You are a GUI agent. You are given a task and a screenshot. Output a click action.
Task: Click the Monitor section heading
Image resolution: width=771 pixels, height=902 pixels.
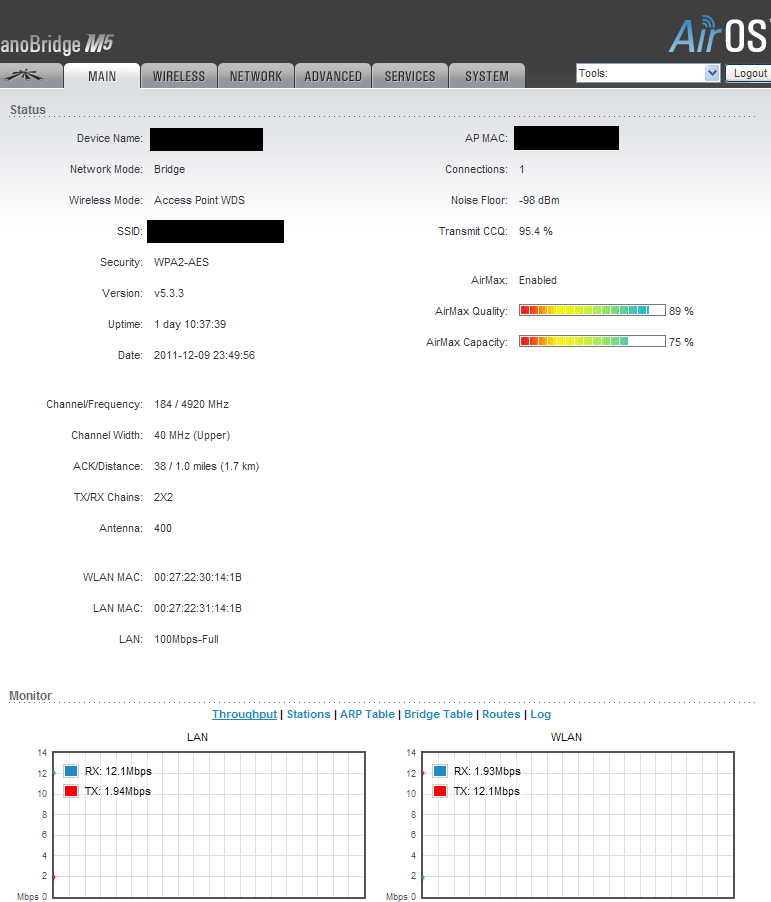coord(30,695)
